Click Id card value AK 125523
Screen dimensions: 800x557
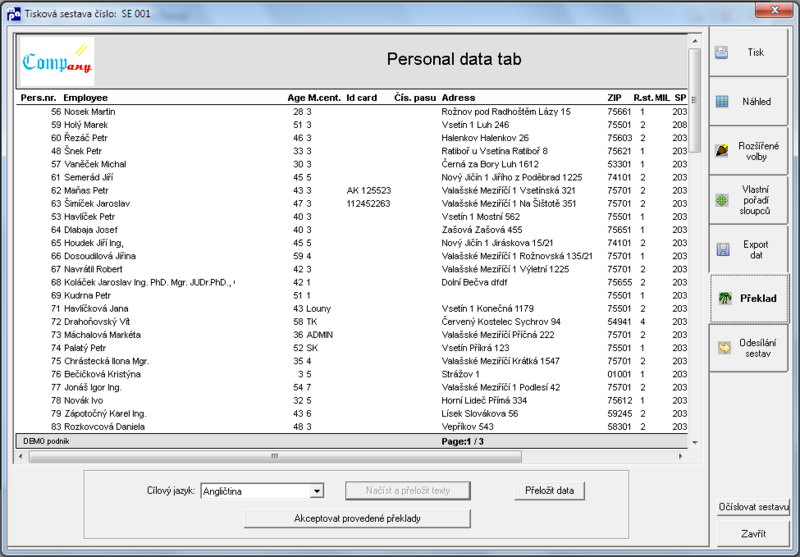pyautogui.click(x=368, y=191)
